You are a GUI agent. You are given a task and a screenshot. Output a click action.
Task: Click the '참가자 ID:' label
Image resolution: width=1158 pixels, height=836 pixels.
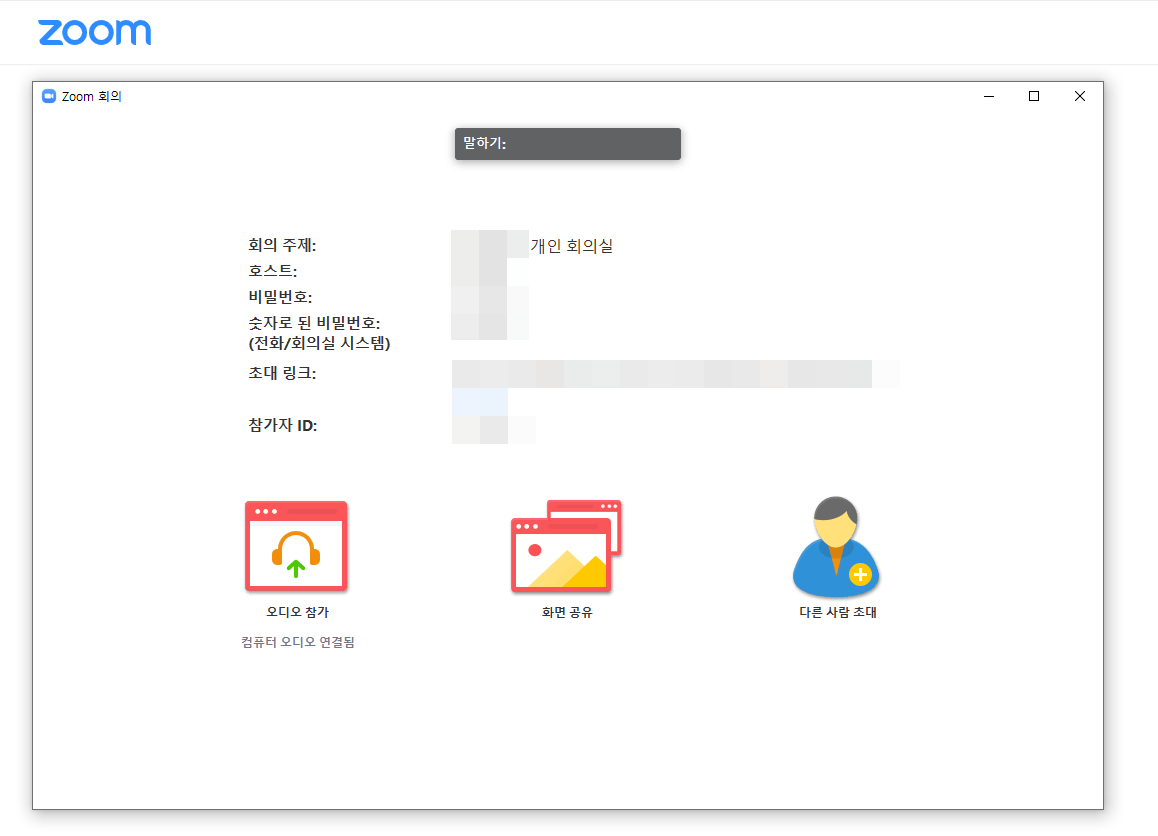(x=283, y=425)
